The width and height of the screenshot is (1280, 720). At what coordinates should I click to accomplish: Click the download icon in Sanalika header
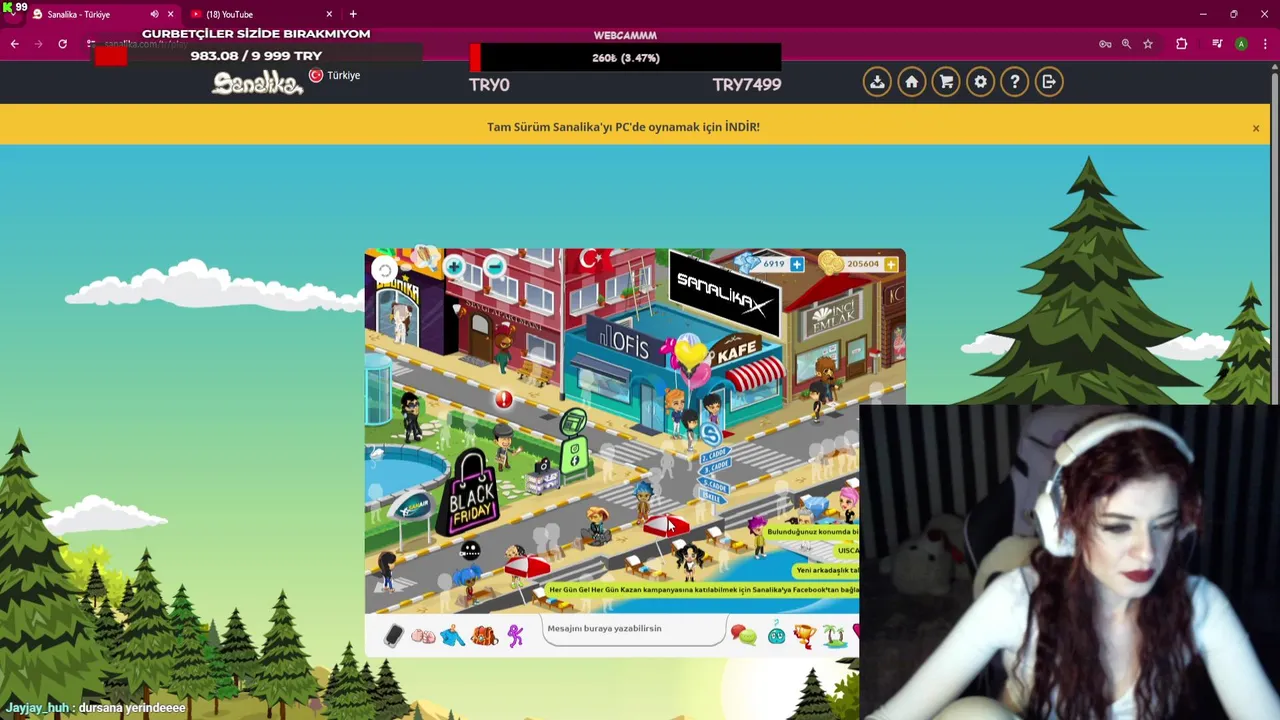877,82
